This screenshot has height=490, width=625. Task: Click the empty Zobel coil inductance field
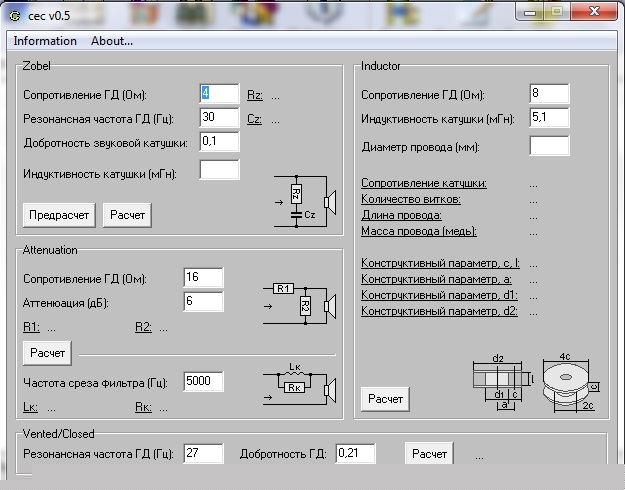point(219,169)
